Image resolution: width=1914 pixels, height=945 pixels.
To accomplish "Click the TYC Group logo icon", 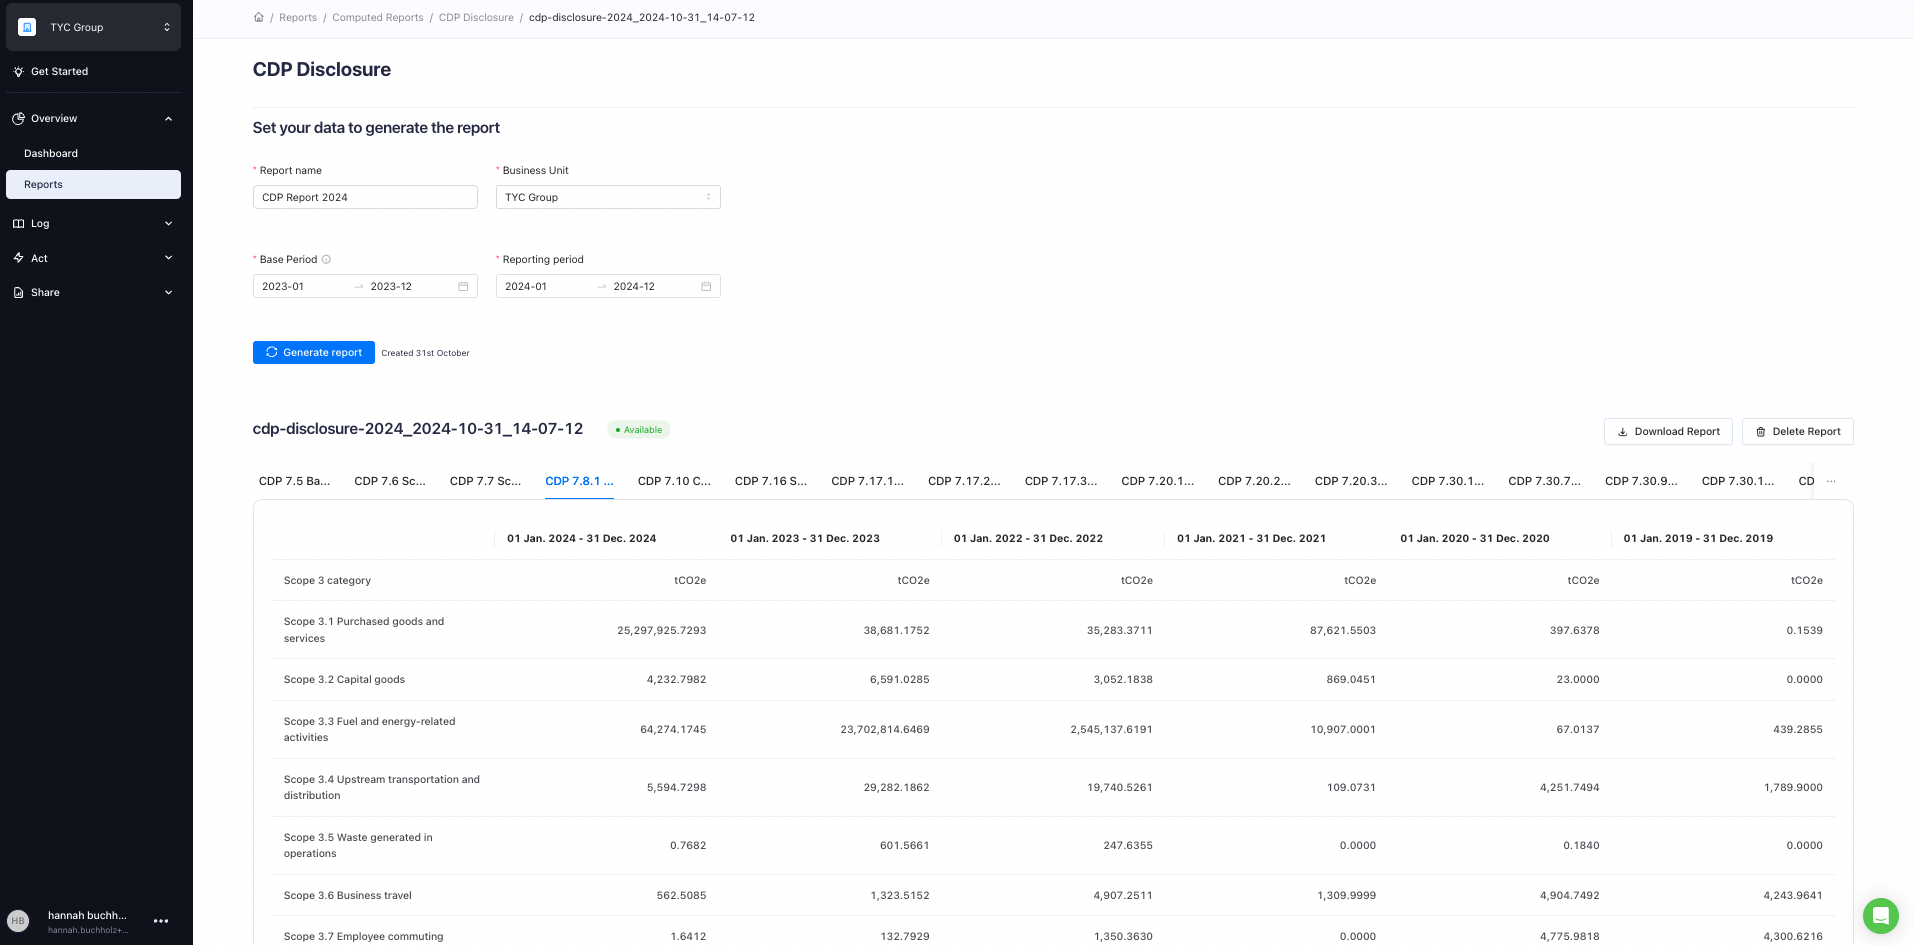I will click(x=27, y=27).
